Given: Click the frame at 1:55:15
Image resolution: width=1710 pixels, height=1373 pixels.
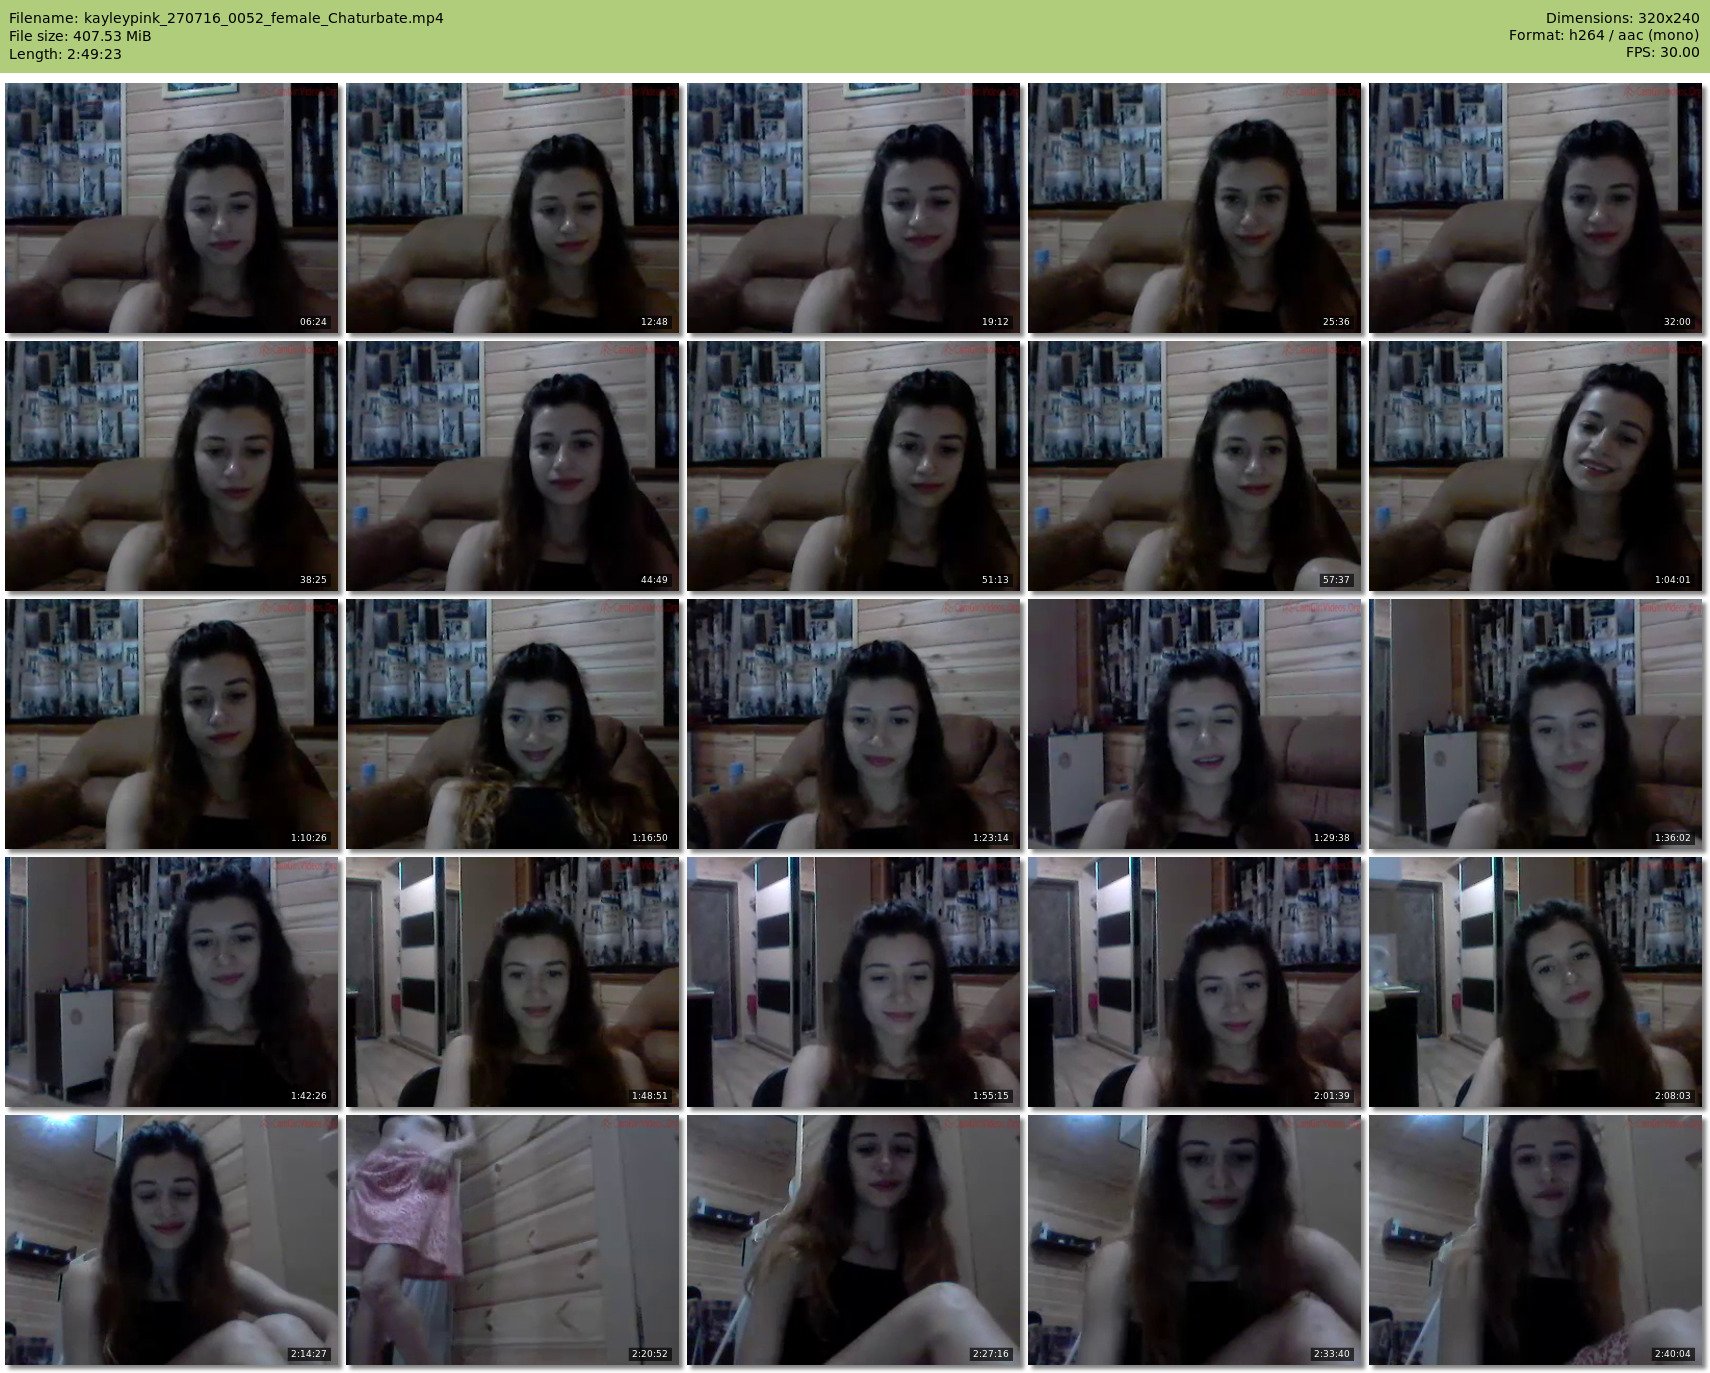Looking at the screenshot, I should pos(854,982).
